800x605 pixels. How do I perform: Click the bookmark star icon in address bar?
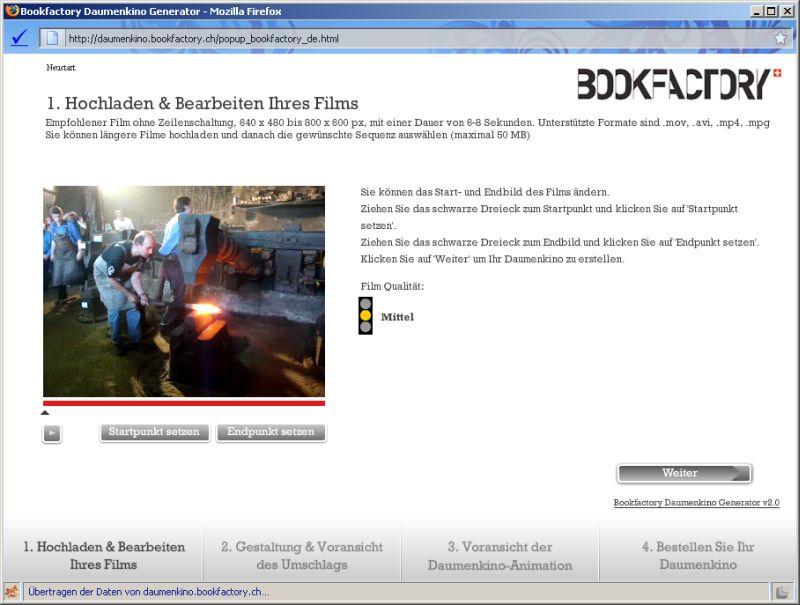780,38
